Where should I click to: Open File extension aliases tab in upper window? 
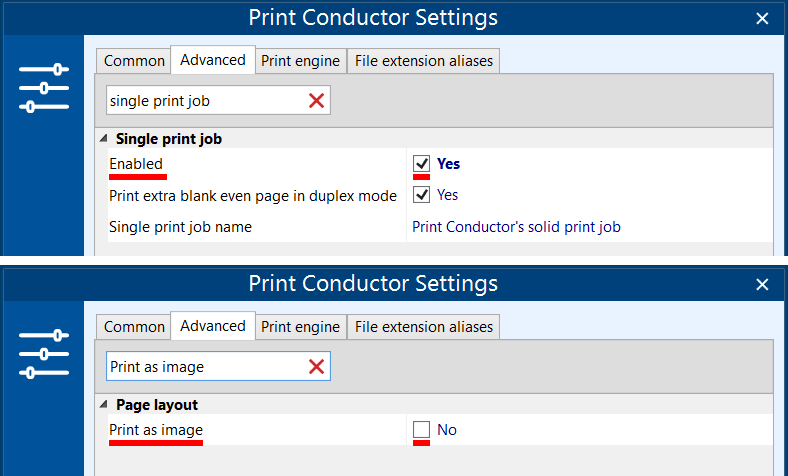pyautogui.click(x=424, y=61)
